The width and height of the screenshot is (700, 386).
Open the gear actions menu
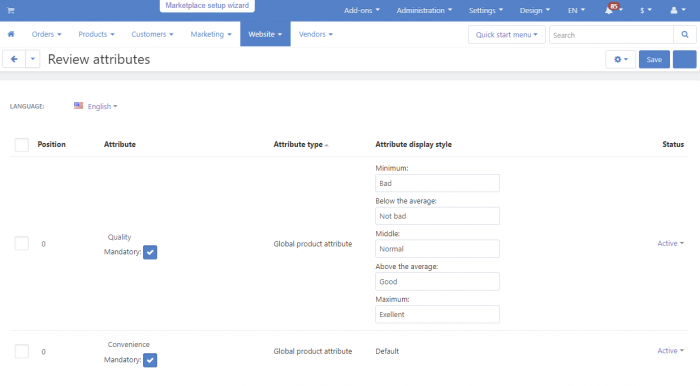click(621, 59)
